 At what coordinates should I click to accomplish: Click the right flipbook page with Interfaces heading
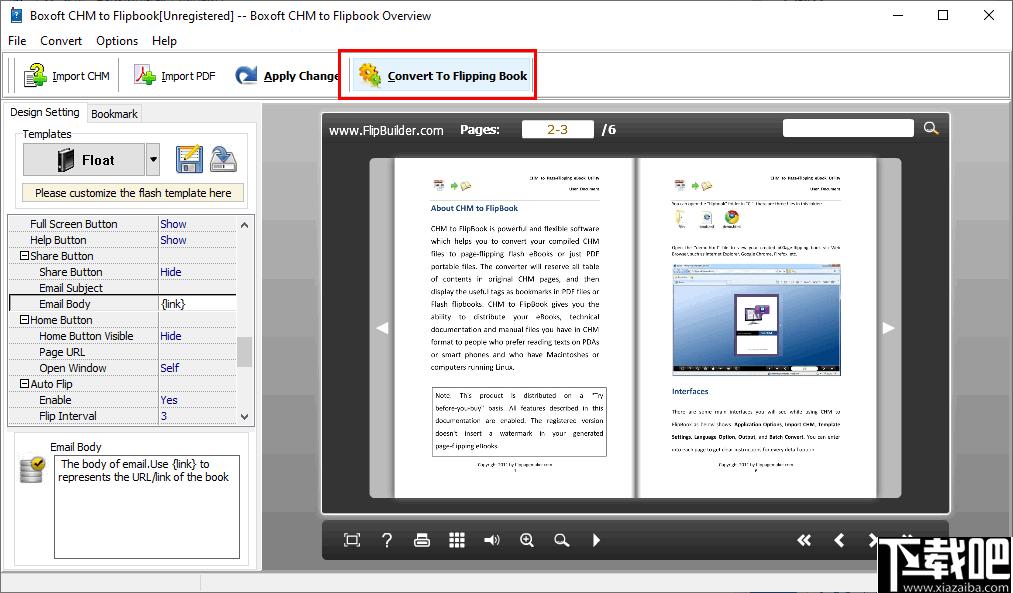coord(757,328)
